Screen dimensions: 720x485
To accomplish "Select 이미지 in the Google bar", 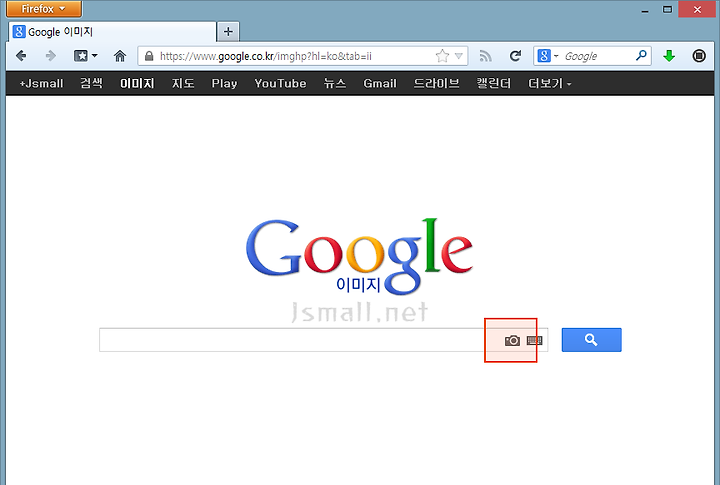I will pyautogui.click(x=137, y=83).
